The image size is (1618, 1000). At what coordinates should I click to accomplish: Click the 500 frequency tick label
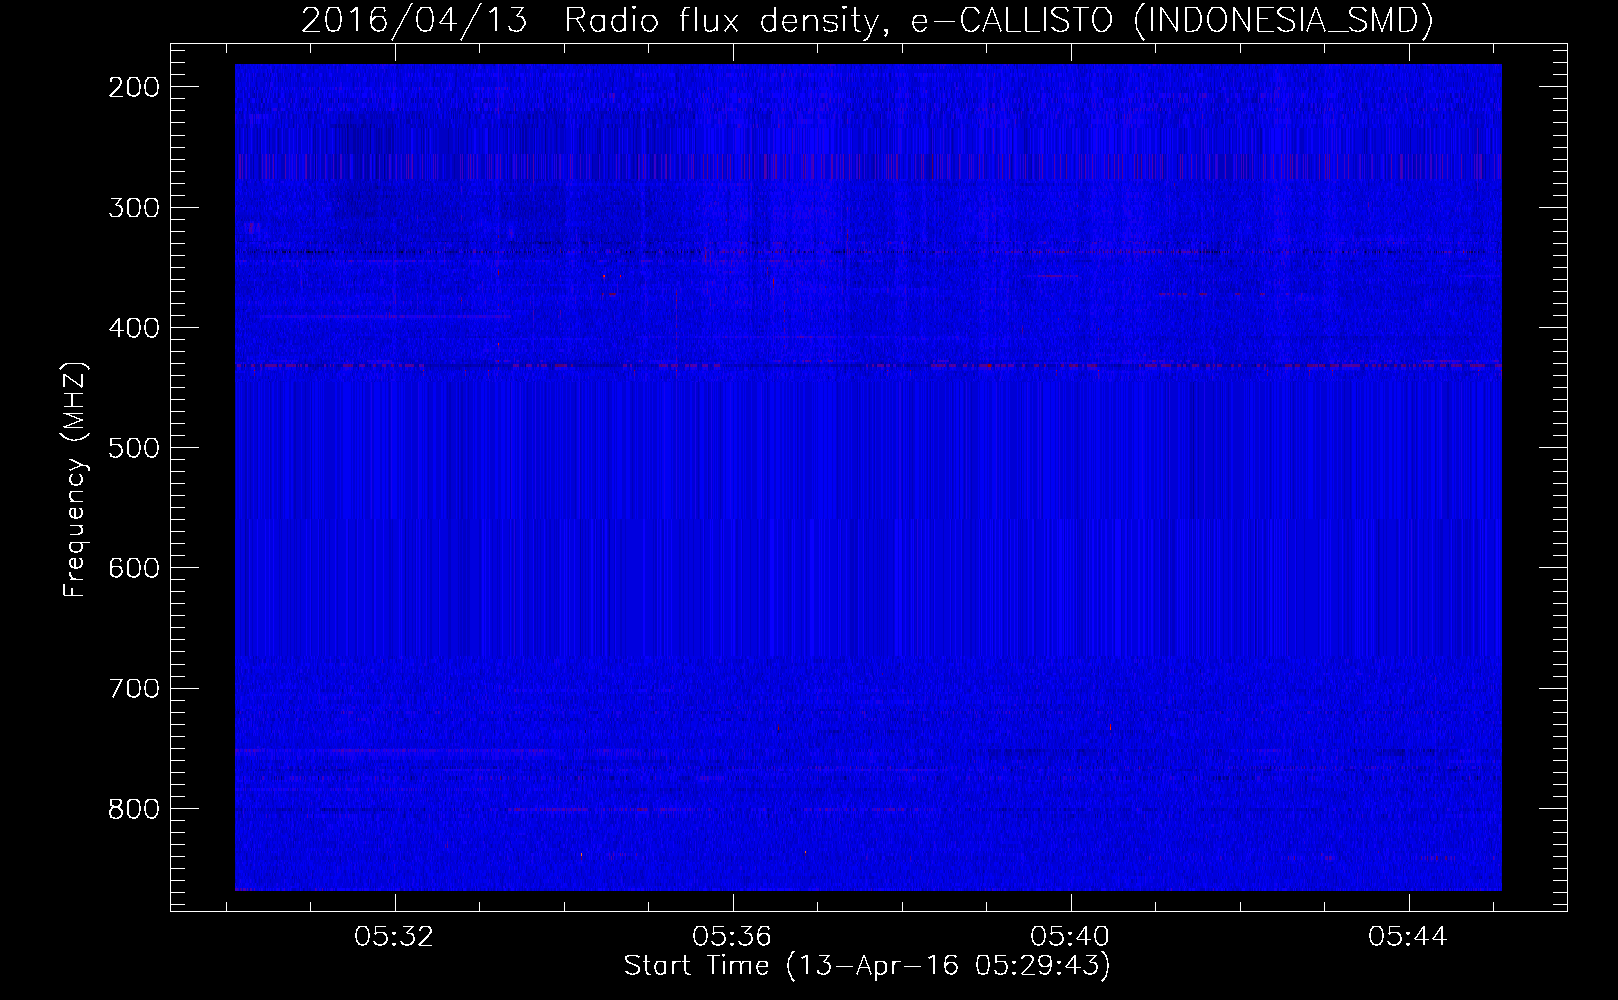(134, 448)
